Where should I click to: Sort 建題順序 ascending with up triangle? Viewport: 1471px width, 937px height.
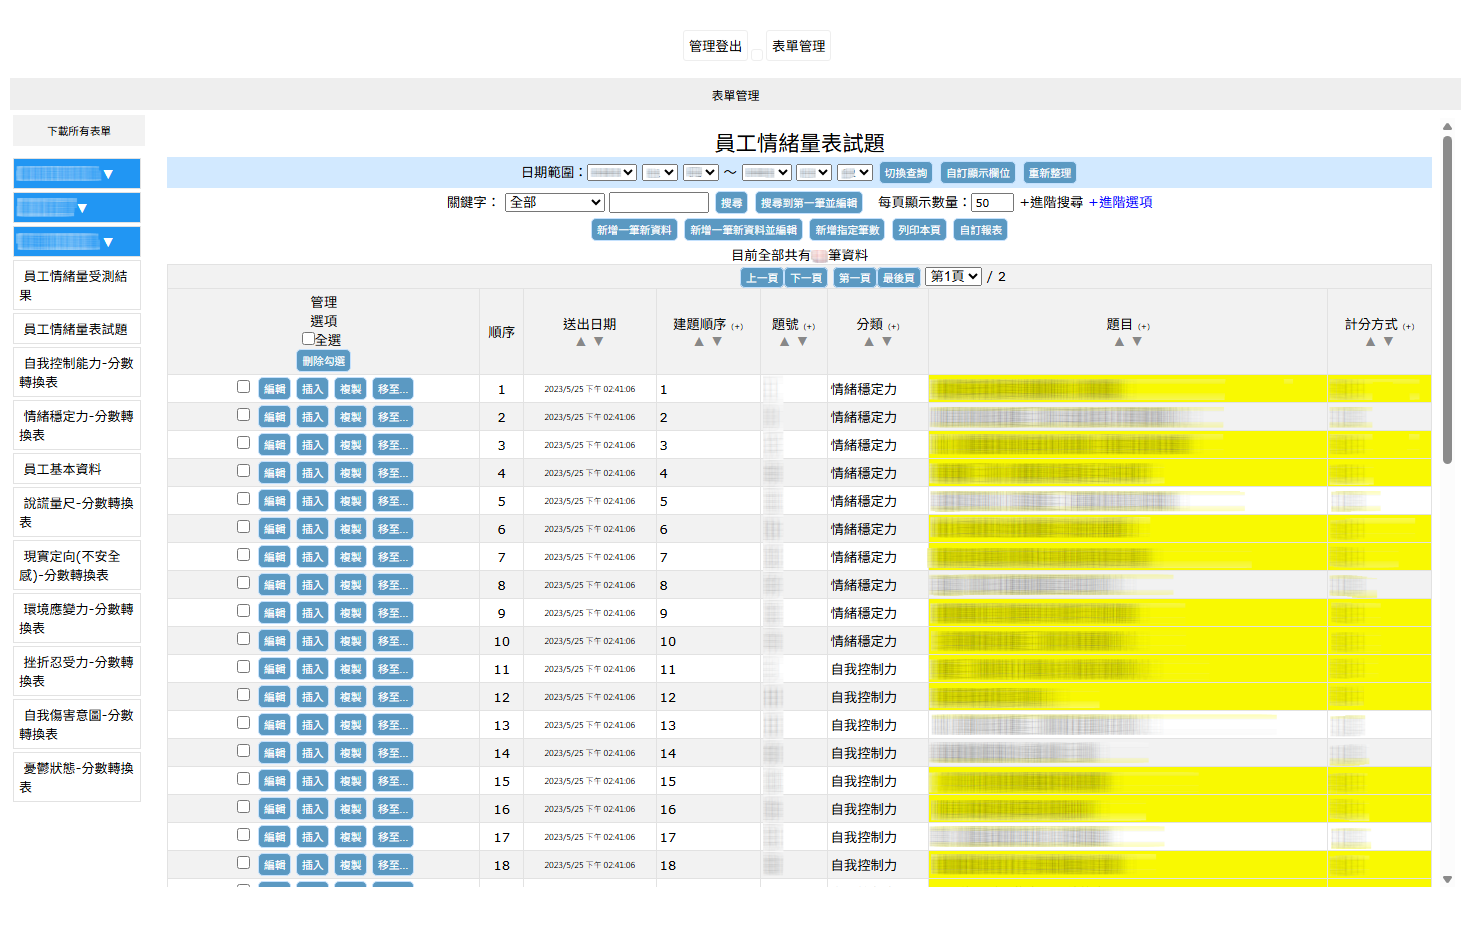pos(699,342)
